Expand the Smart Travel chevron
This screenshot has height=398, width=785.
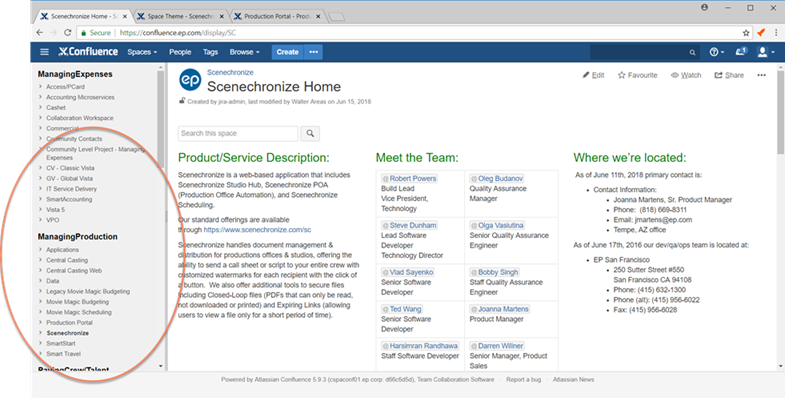click(40, 353)
